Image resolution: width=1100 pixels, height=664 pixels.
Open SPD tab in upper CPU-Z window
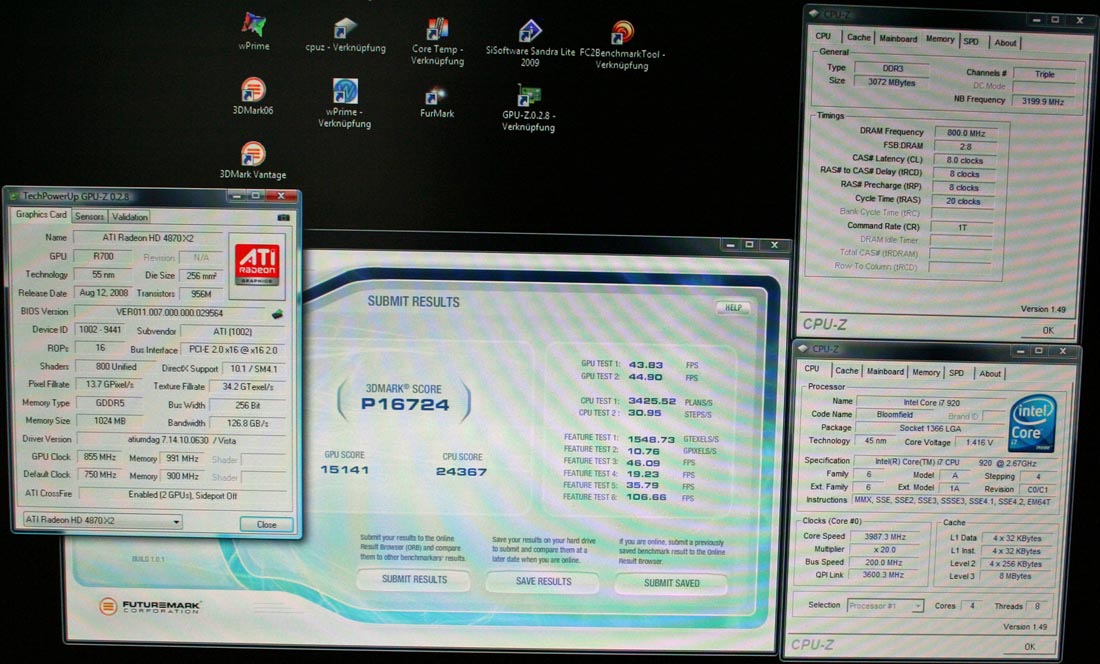(x=971, y=41)
